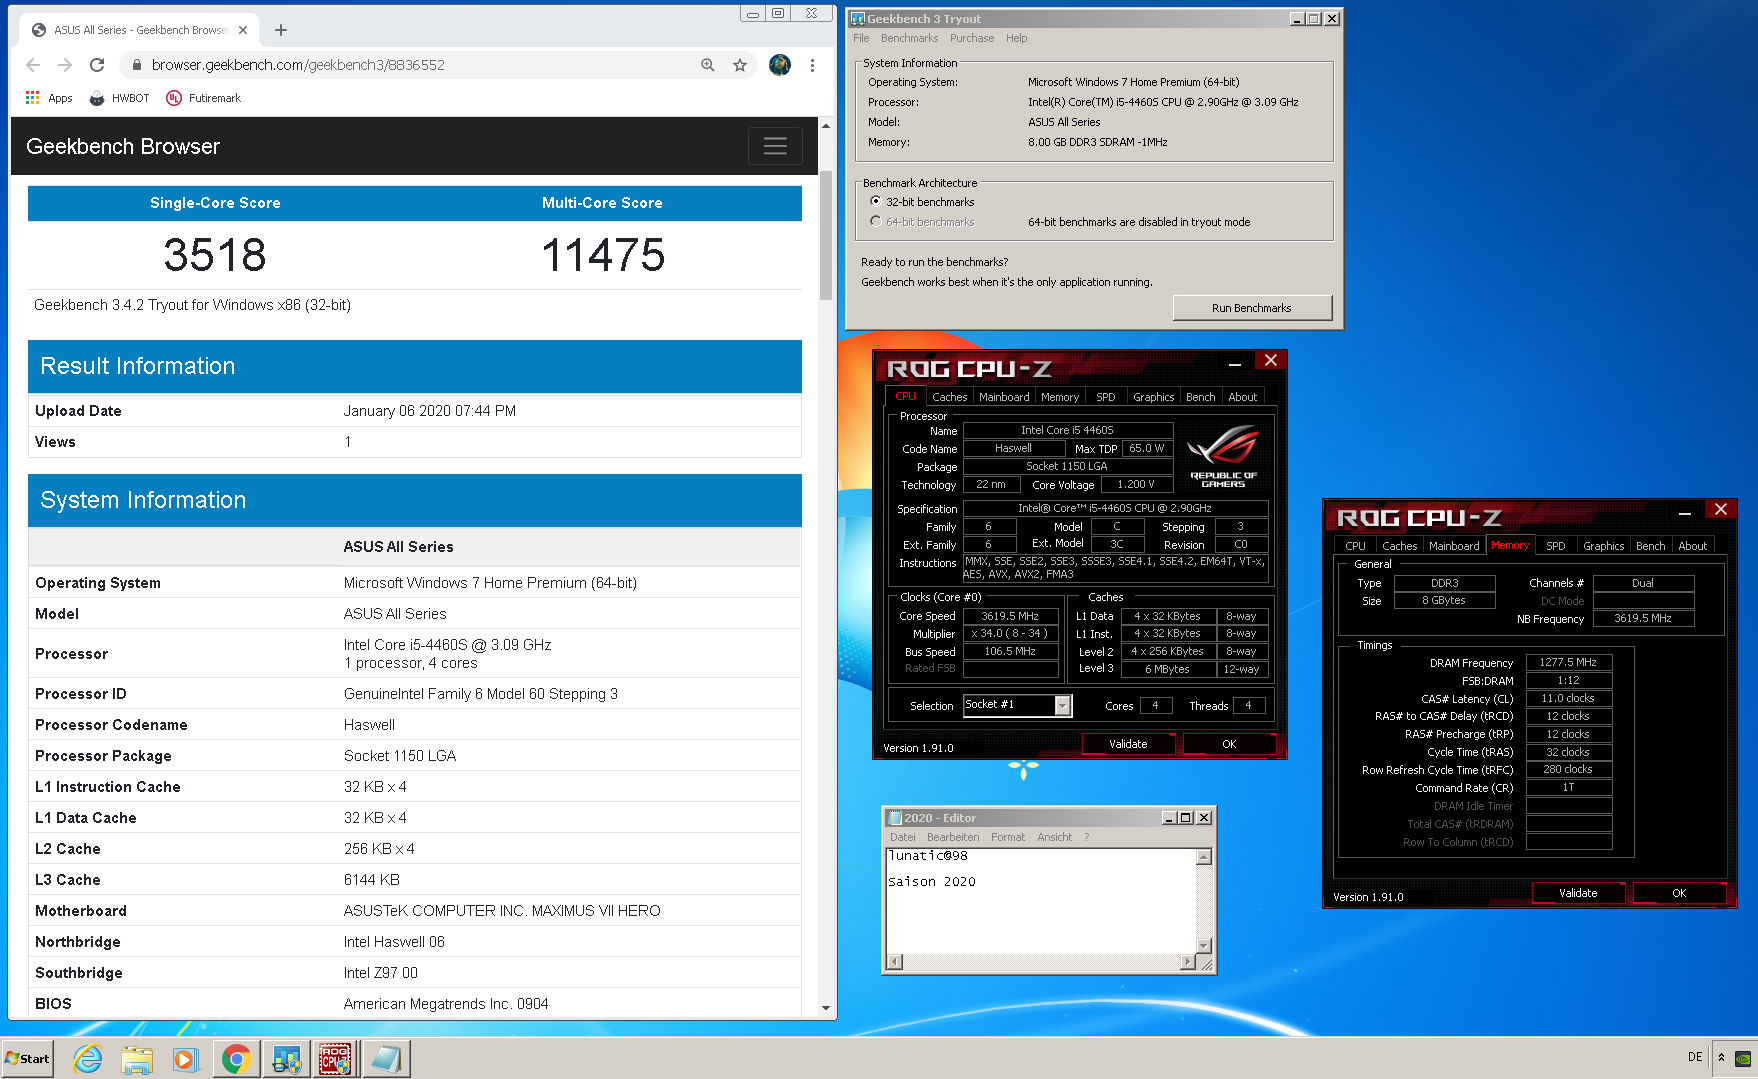Click Validate in left CPU-Z window
Image resolution: width=1758 pixels, height=1079 pixels.
click(1128, 744)
